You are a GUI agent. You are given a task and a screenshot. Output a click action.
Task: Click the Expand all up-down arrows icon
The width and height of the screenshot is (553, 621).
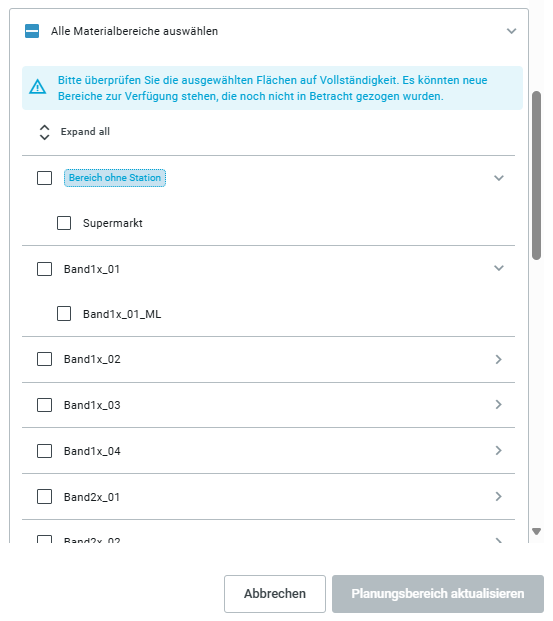(x=44, y=132)
